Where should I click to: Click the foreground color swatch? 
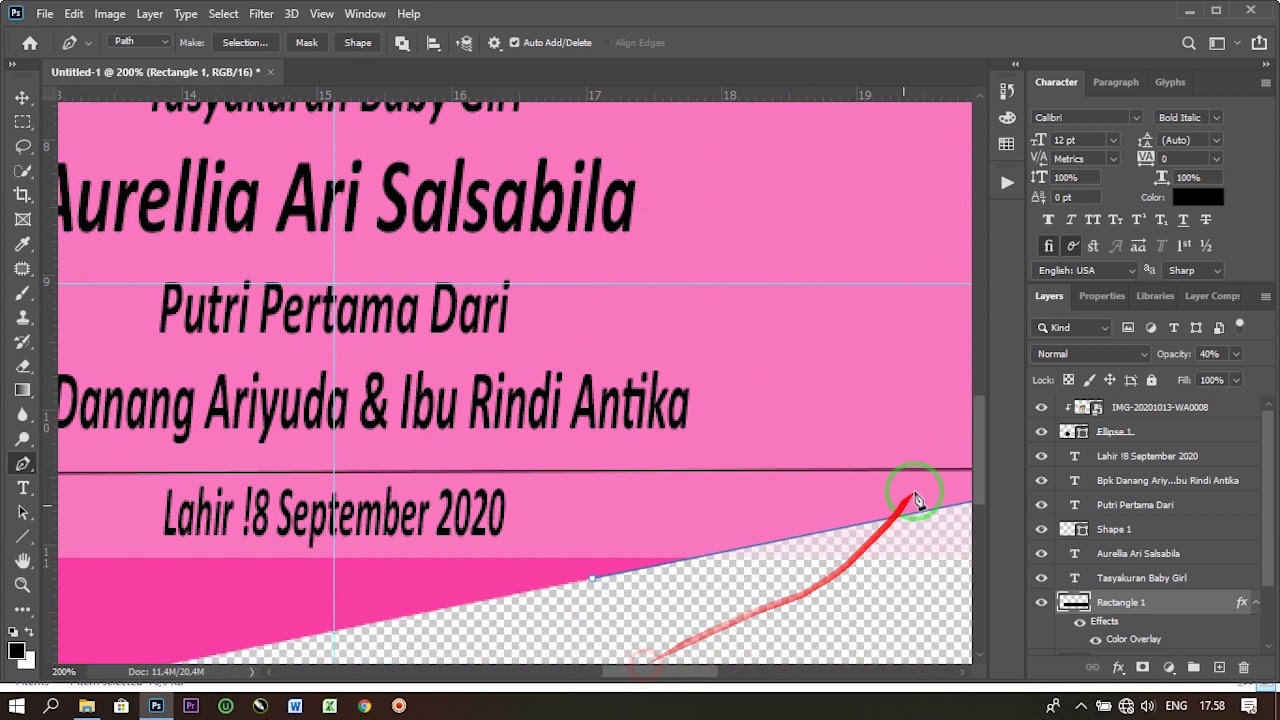[17, 651]
